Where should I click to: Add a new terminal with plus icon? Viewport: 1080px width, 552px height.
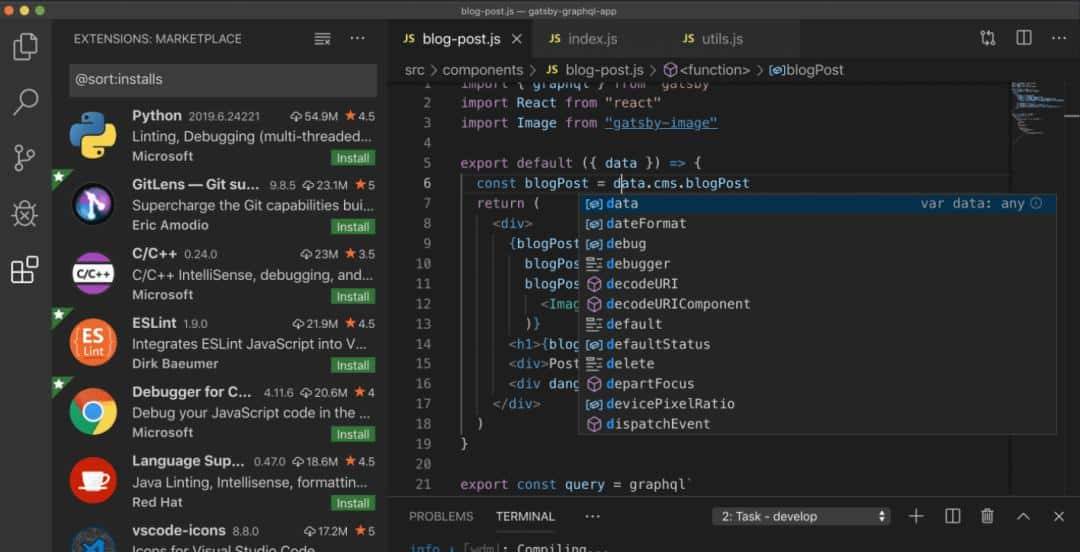916,516
